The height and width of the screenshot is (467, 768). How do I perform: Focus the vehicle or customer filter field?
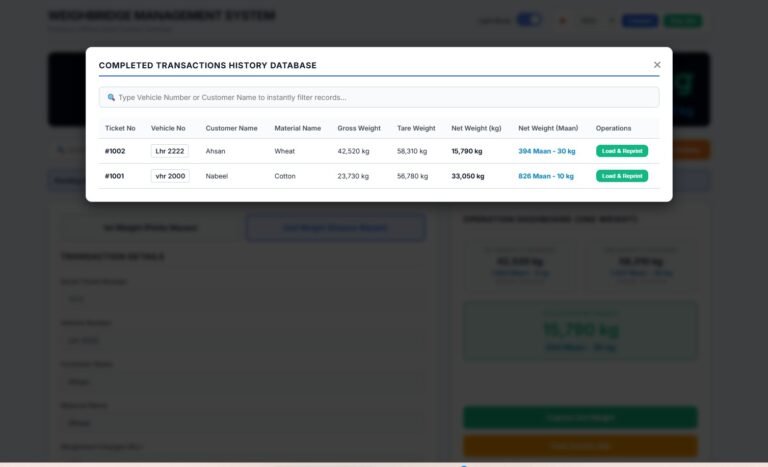coord(379,98)
